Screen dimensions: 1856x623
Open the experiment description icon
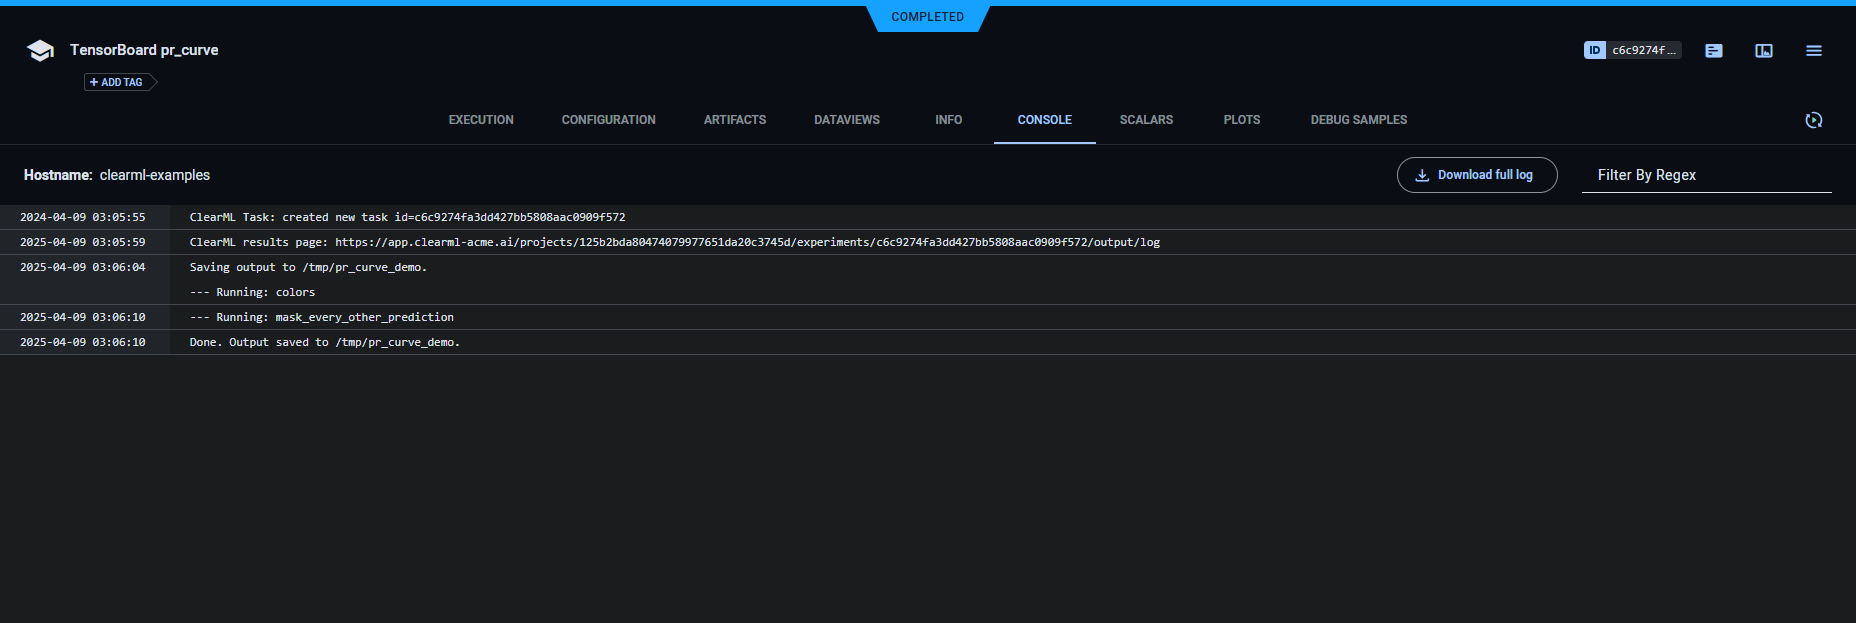click(x=1713, y=51)
